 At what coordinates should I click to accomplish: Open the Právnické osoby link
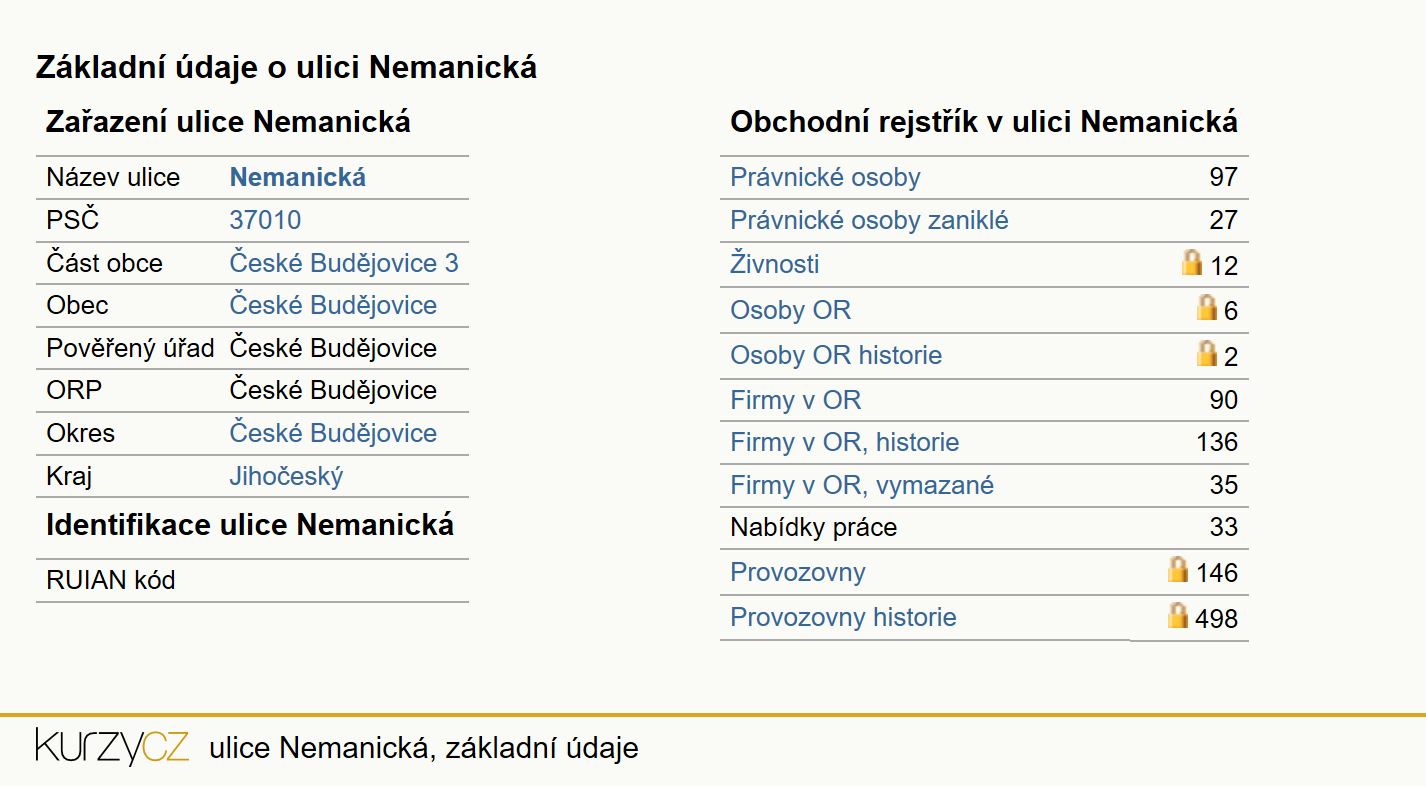pyautogui.click(x=825, y=178)
